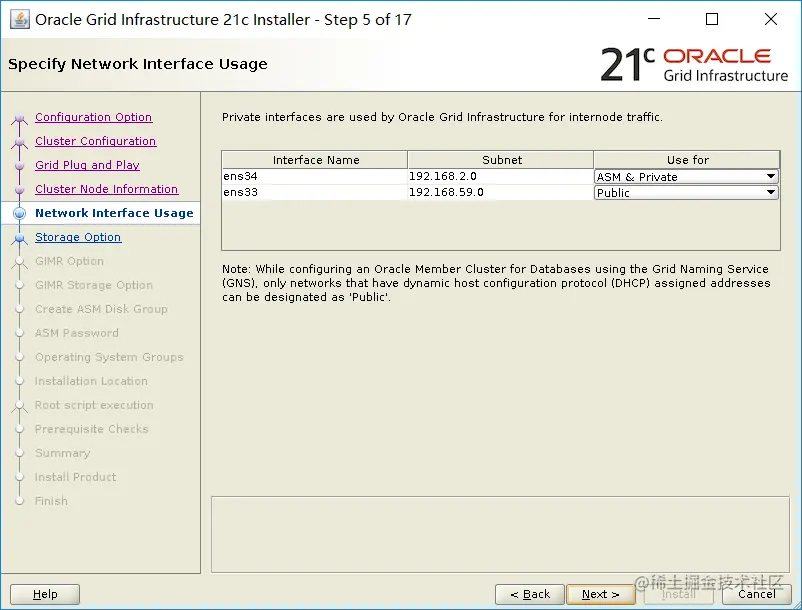Click the Back button
This screenshot has width=802, height=610.
click(530, 594)
